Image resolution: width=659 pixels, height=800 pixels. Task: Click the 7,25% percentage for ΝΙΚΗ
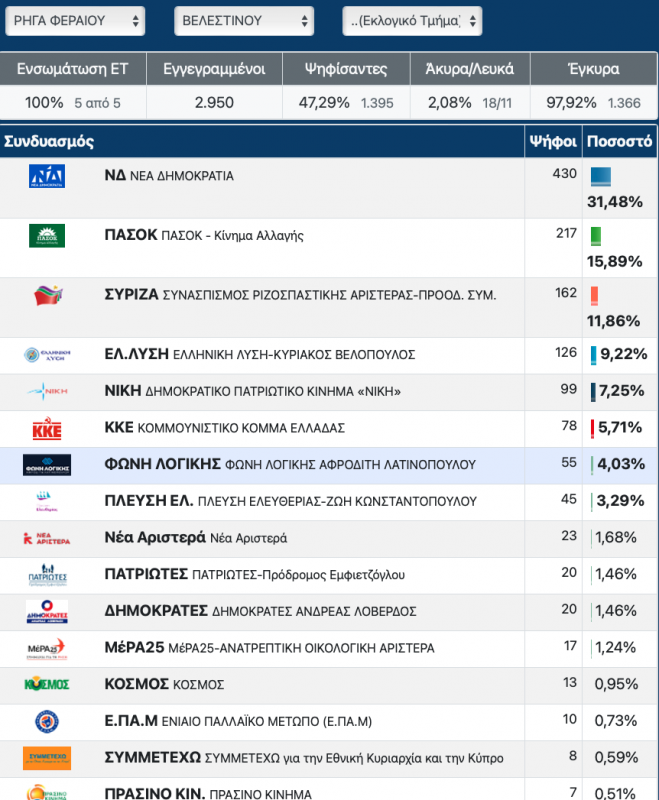coord(622,391)
